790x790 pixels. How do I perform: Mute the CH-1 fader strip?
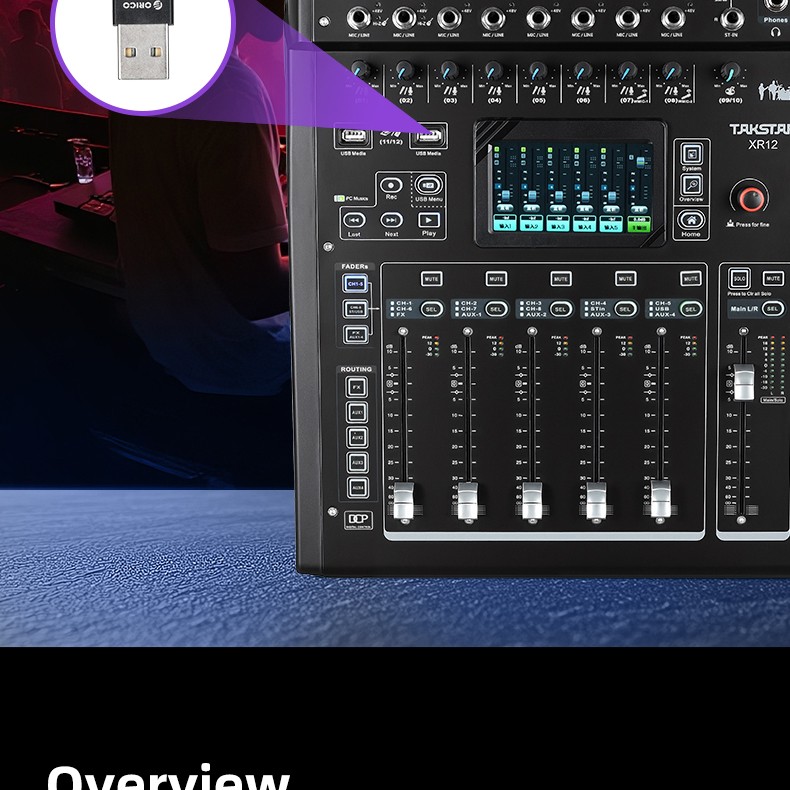tap(432, 279)
